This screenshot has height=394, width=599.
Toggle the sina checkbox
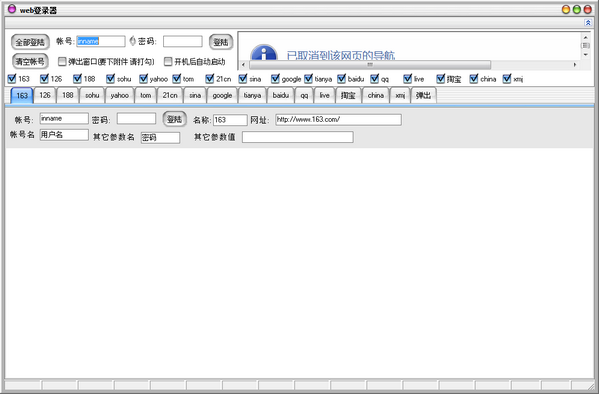click(243, 79)
